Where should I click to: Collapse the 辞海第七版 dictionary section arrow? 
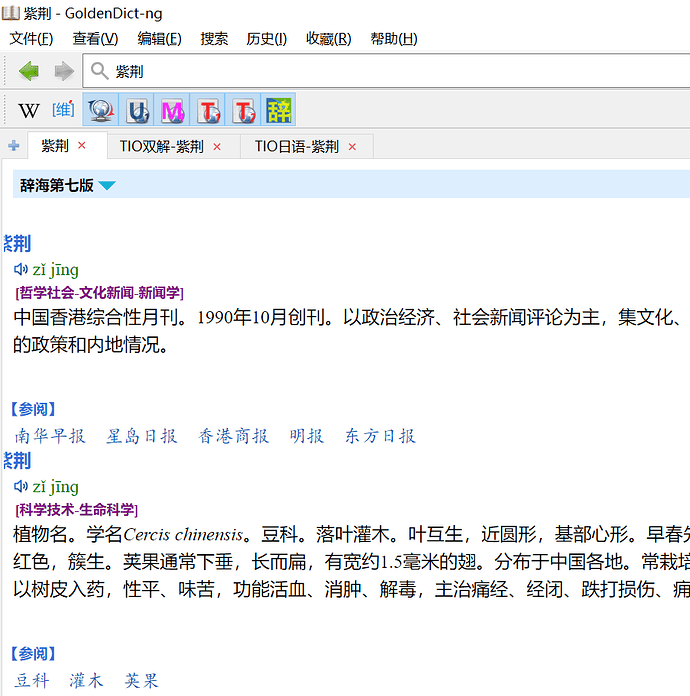coord(107,185)
